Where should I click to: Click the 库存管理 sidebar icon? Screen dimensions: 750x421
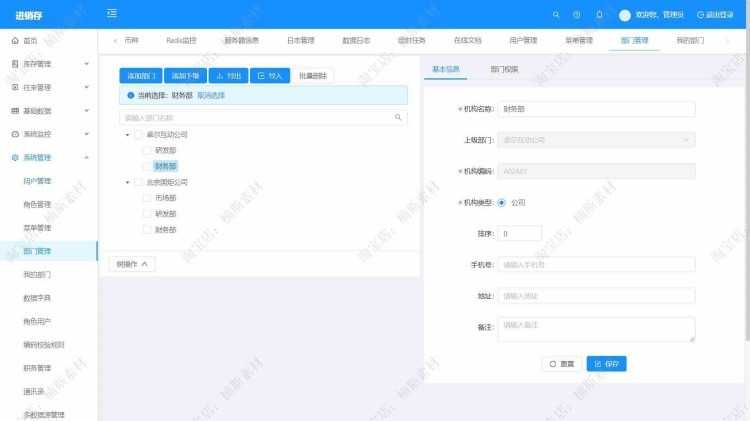pos(15,64)
